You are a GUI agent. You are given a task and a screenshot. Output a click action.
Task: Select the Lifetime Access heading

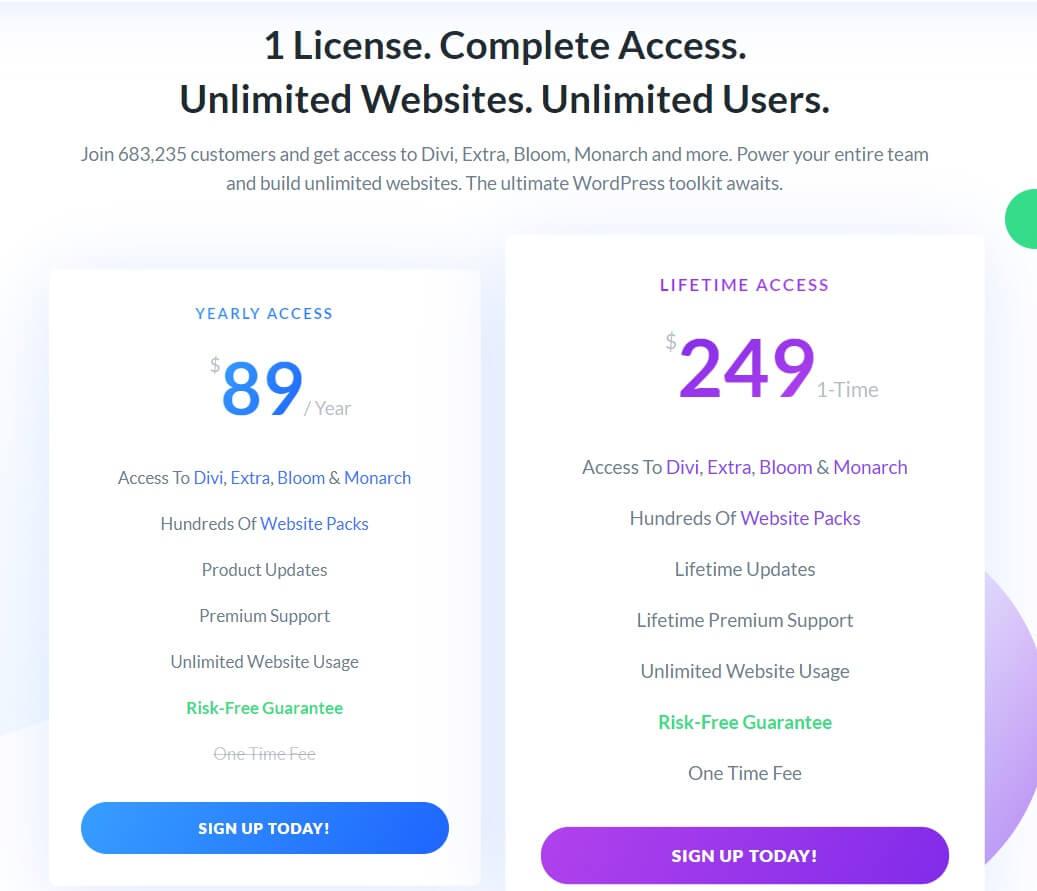click(x=745, y=285)
